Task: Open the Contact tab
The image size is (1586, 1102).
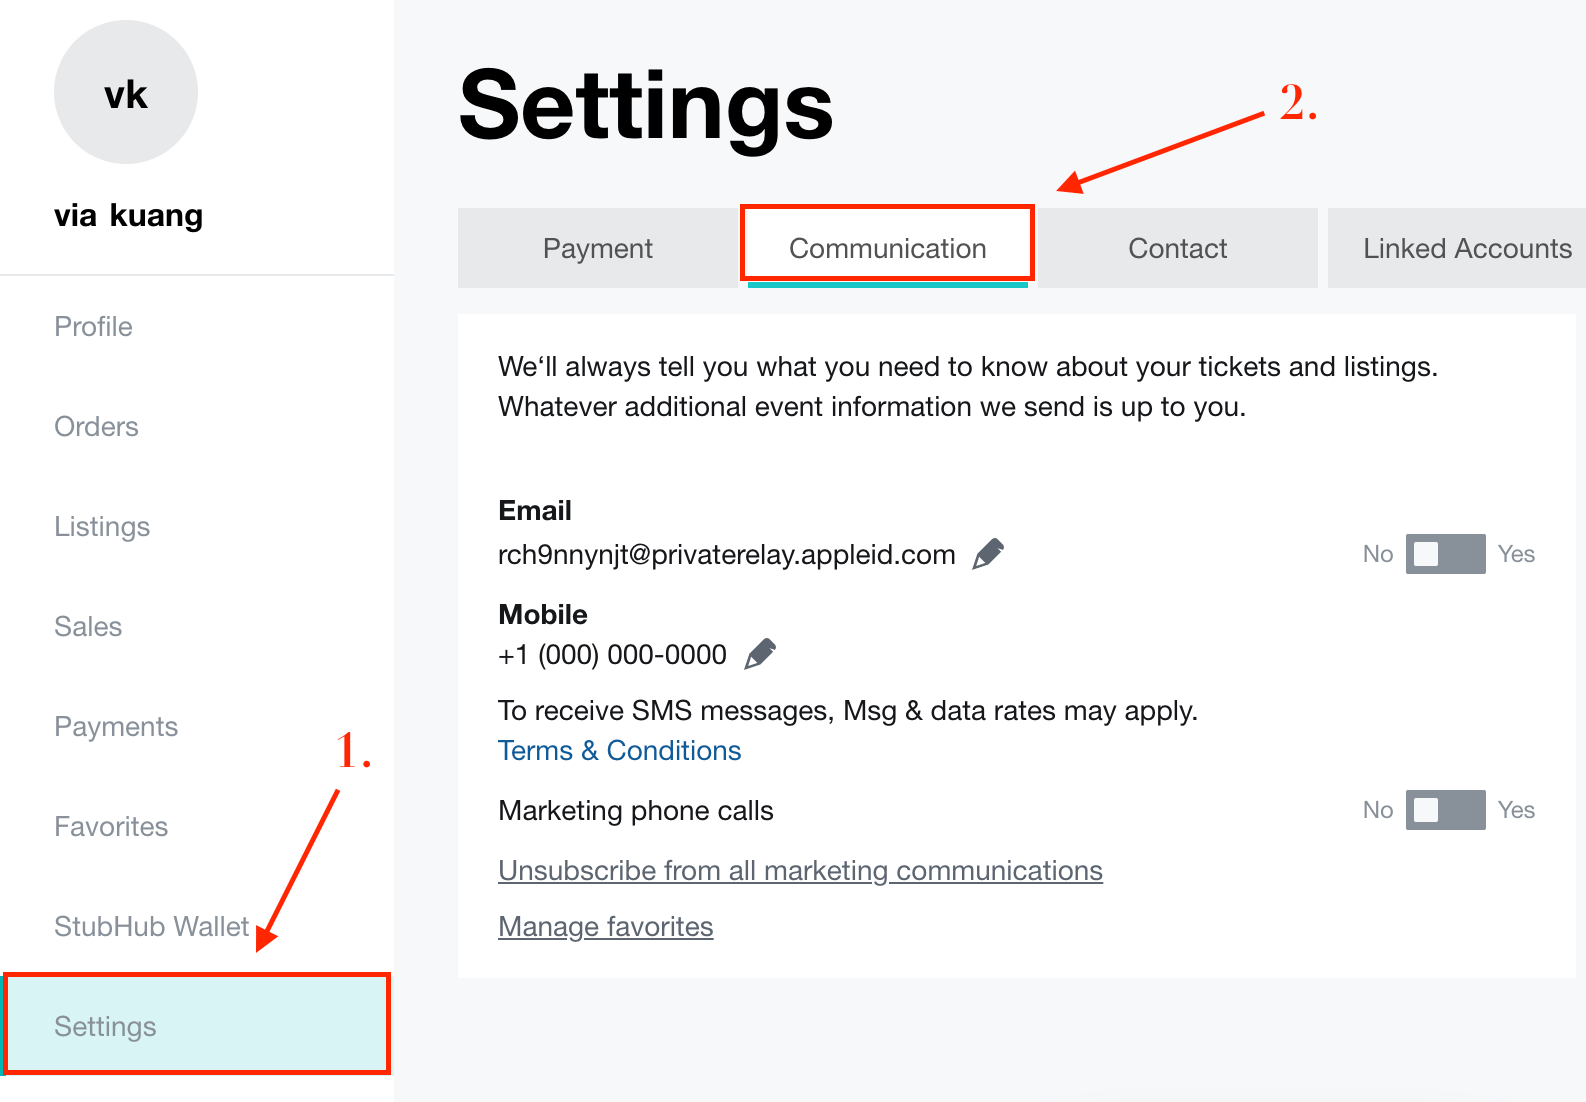Action: [x=1178, y=248]
